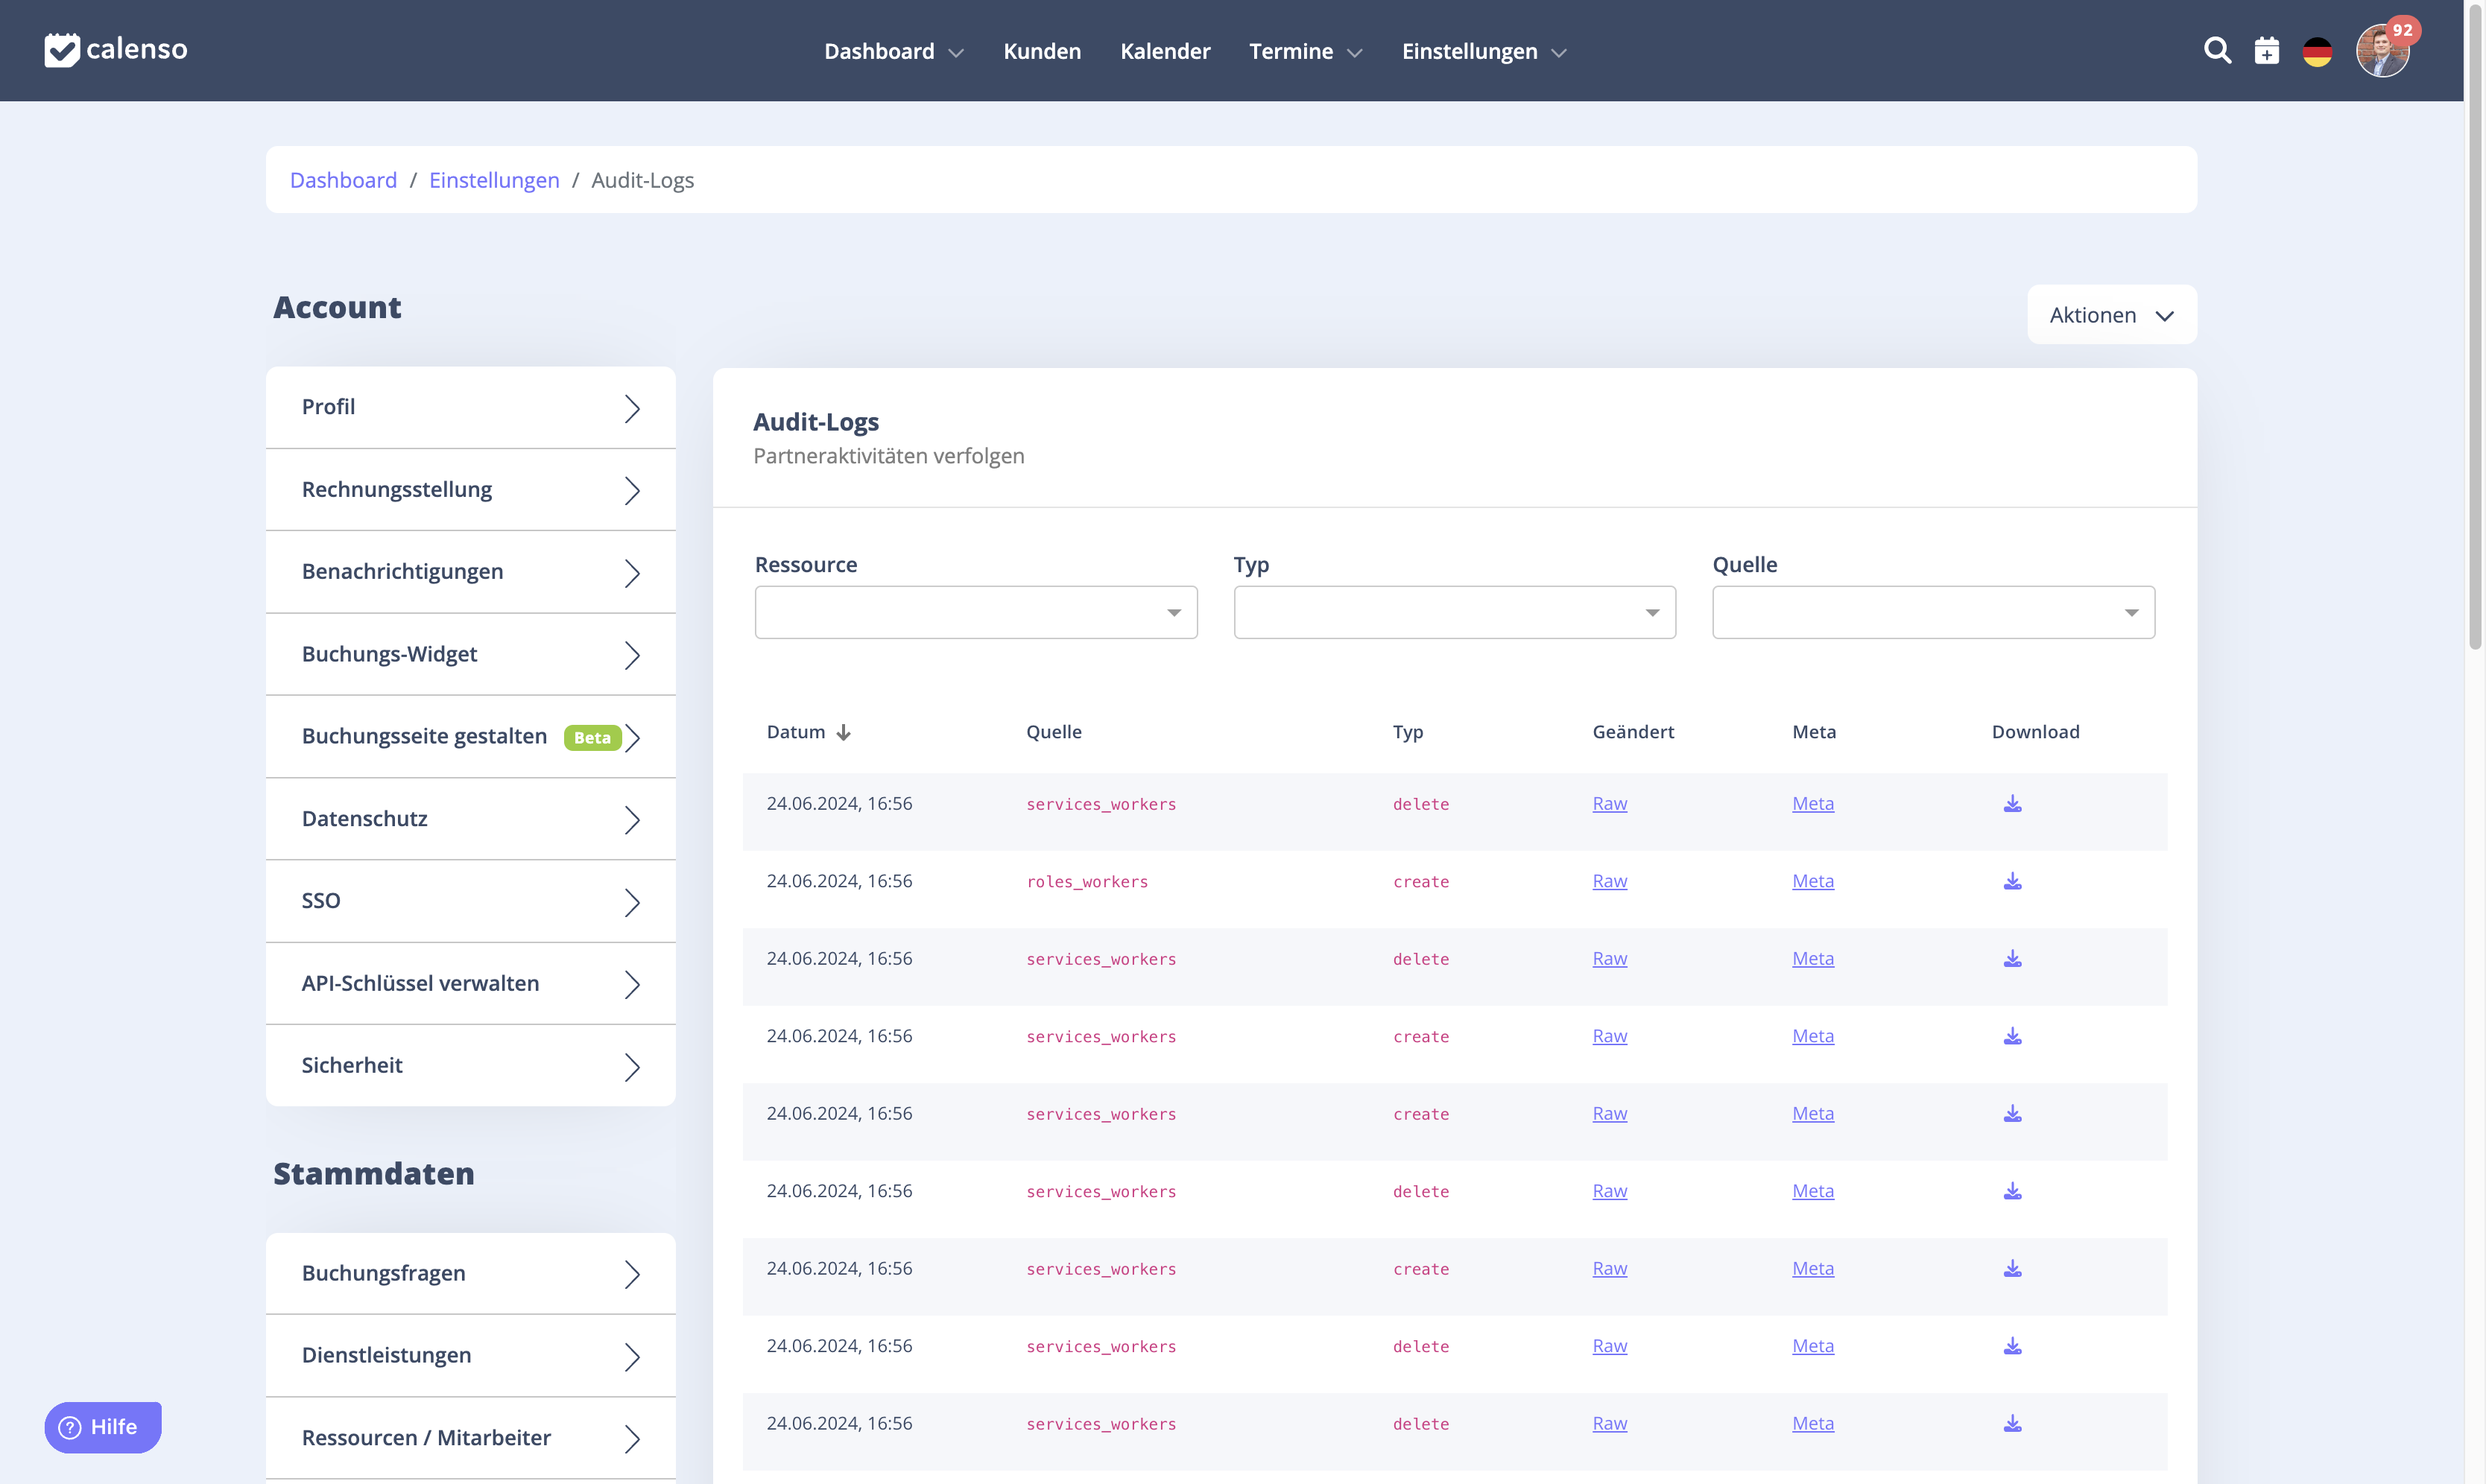Click the calenso logo
This screenshot has width=2486, height=1484.
tap(116, 49)
